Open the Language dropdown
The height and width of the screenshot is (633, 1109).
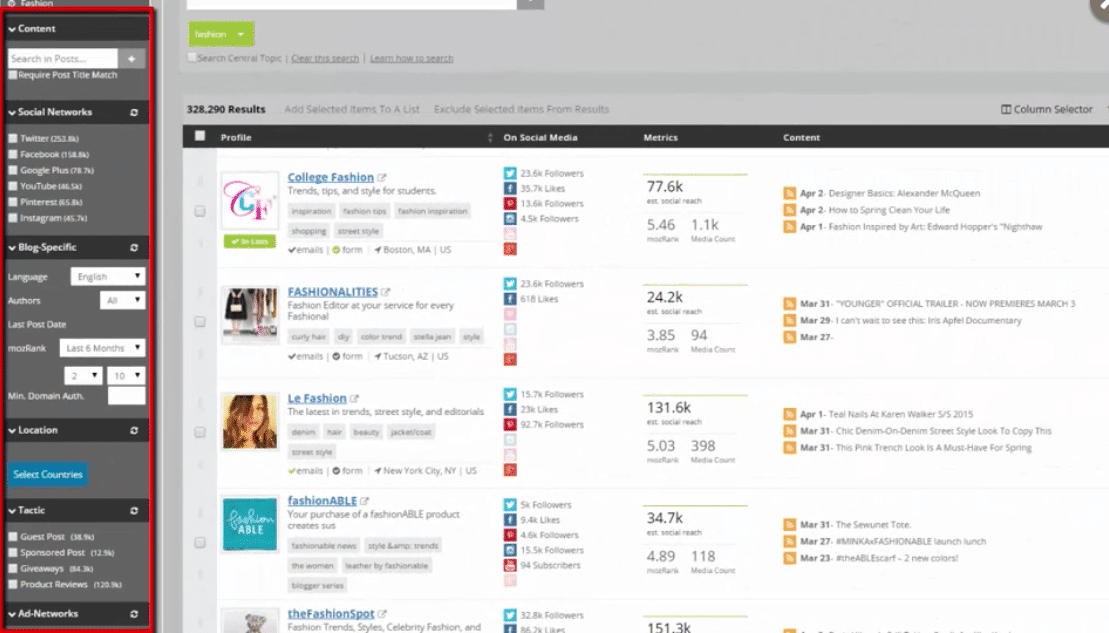pos(108,277)
